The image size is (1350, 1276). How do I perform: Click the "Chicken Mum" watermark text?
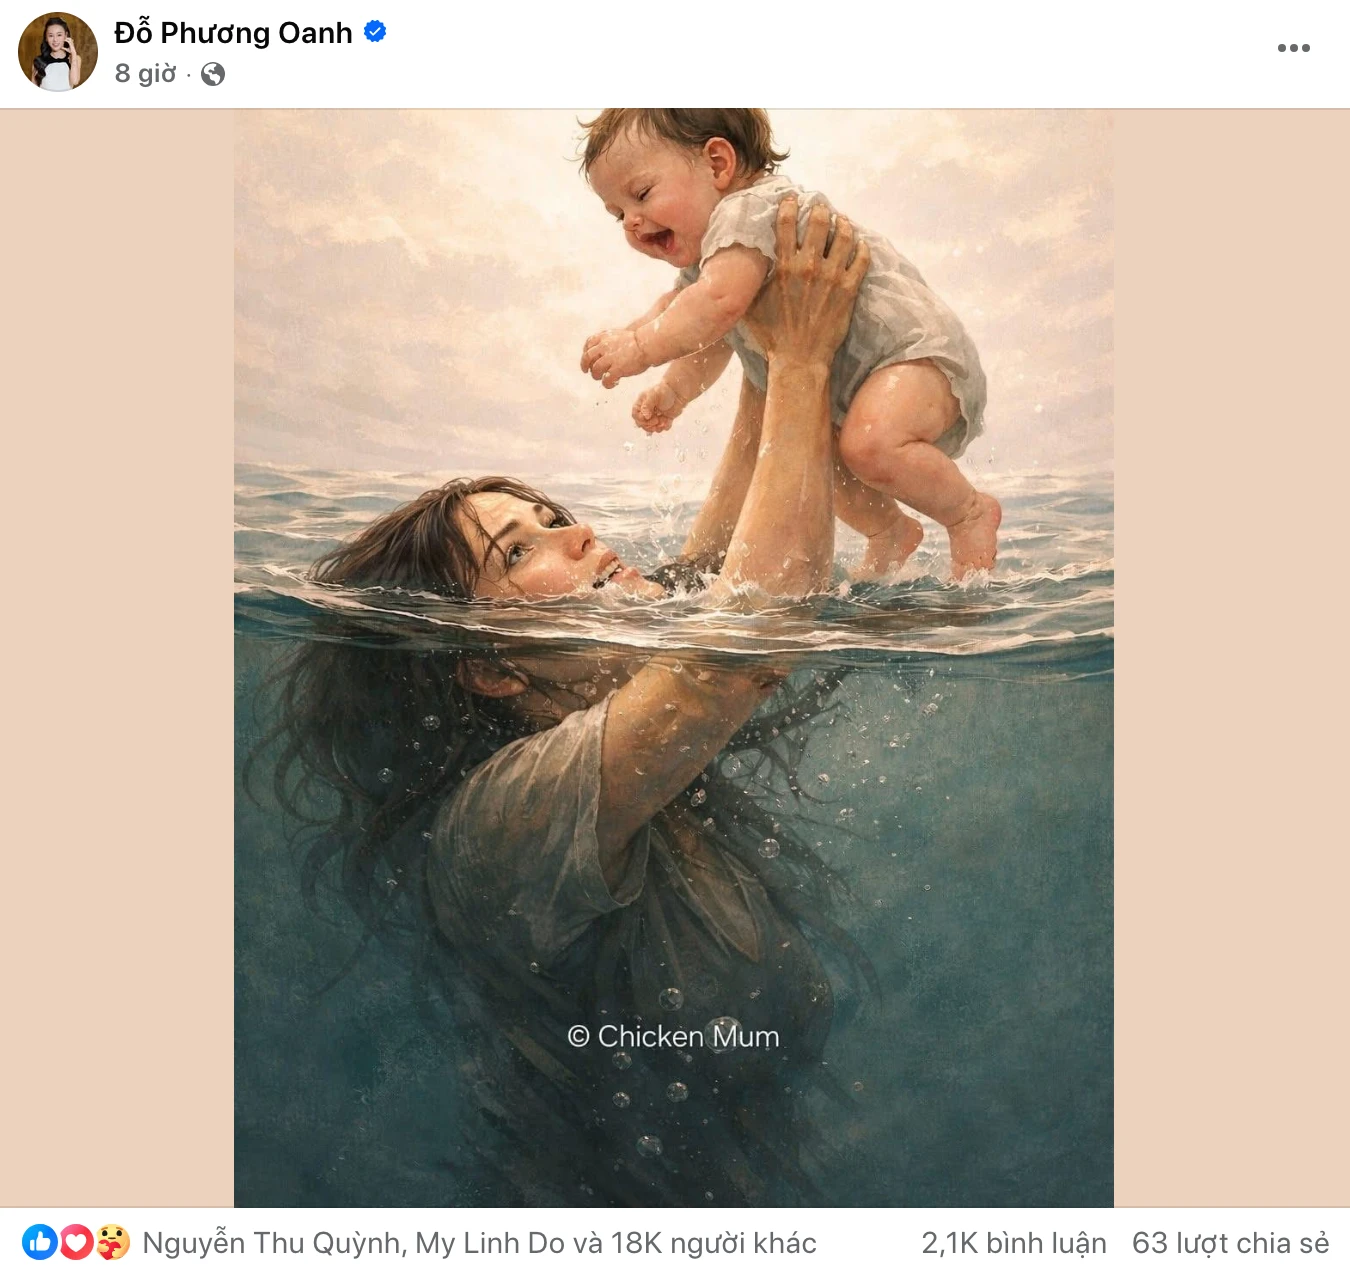(688, 1036)
